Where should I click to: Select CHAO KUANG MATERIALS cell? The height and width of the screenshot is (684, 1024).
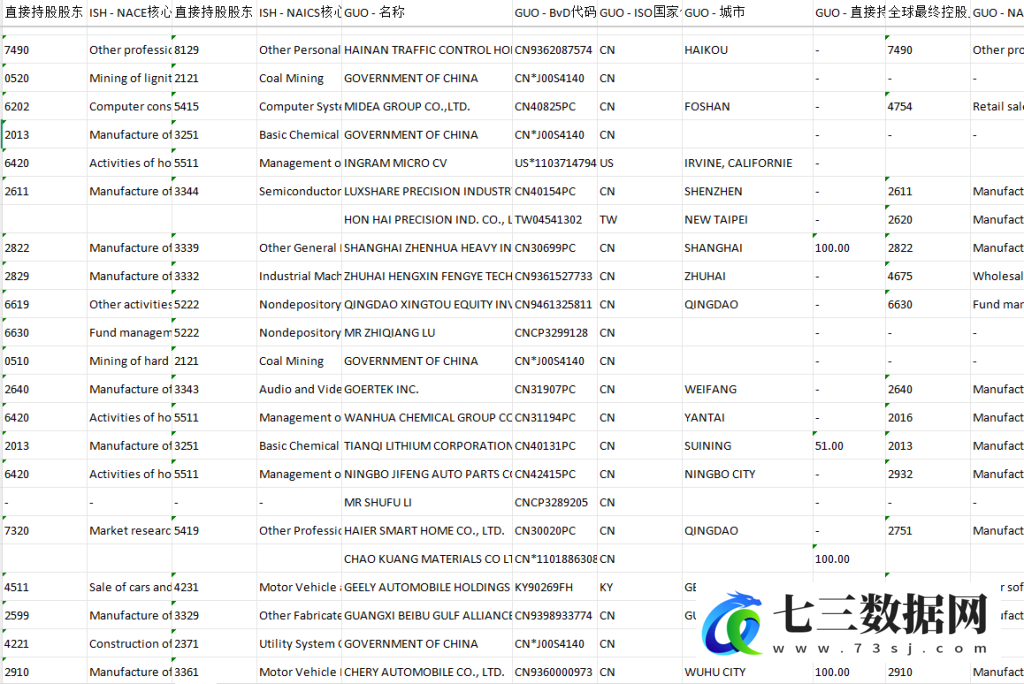427,559
